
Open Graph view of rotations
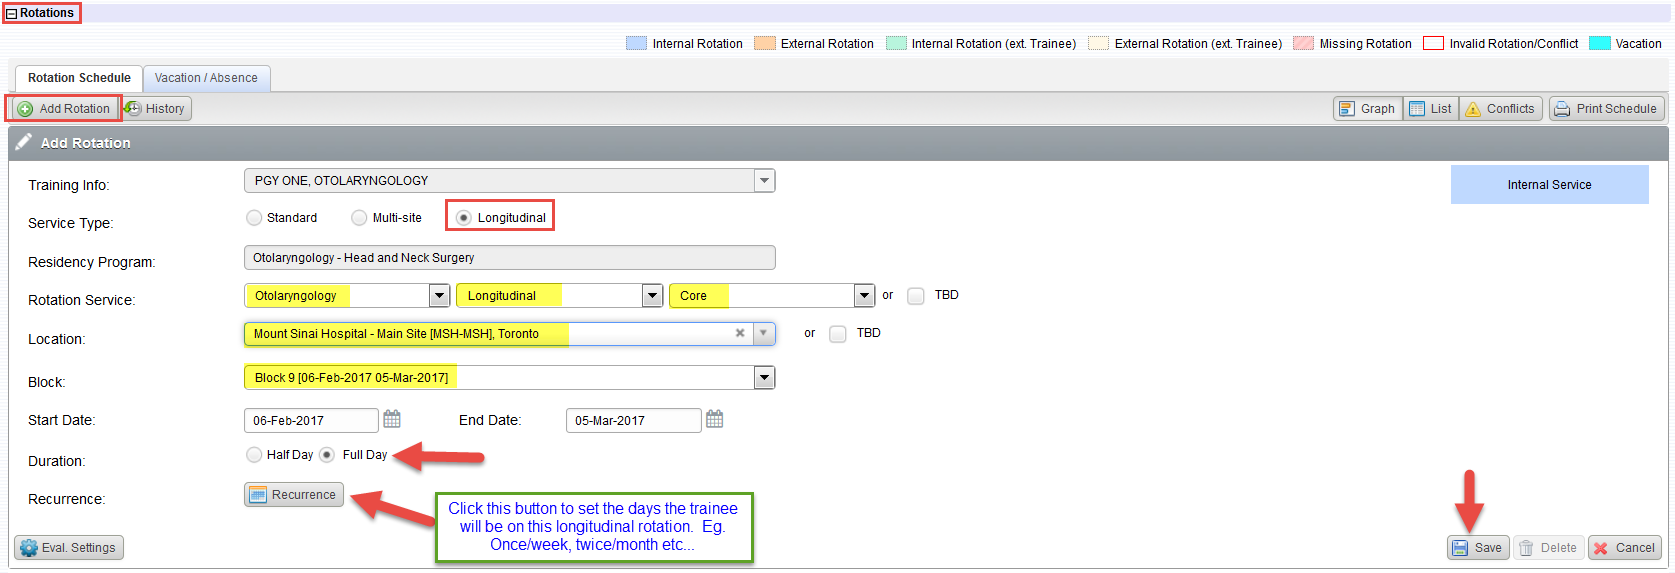pyautogui.click(x=1367, y=109)
